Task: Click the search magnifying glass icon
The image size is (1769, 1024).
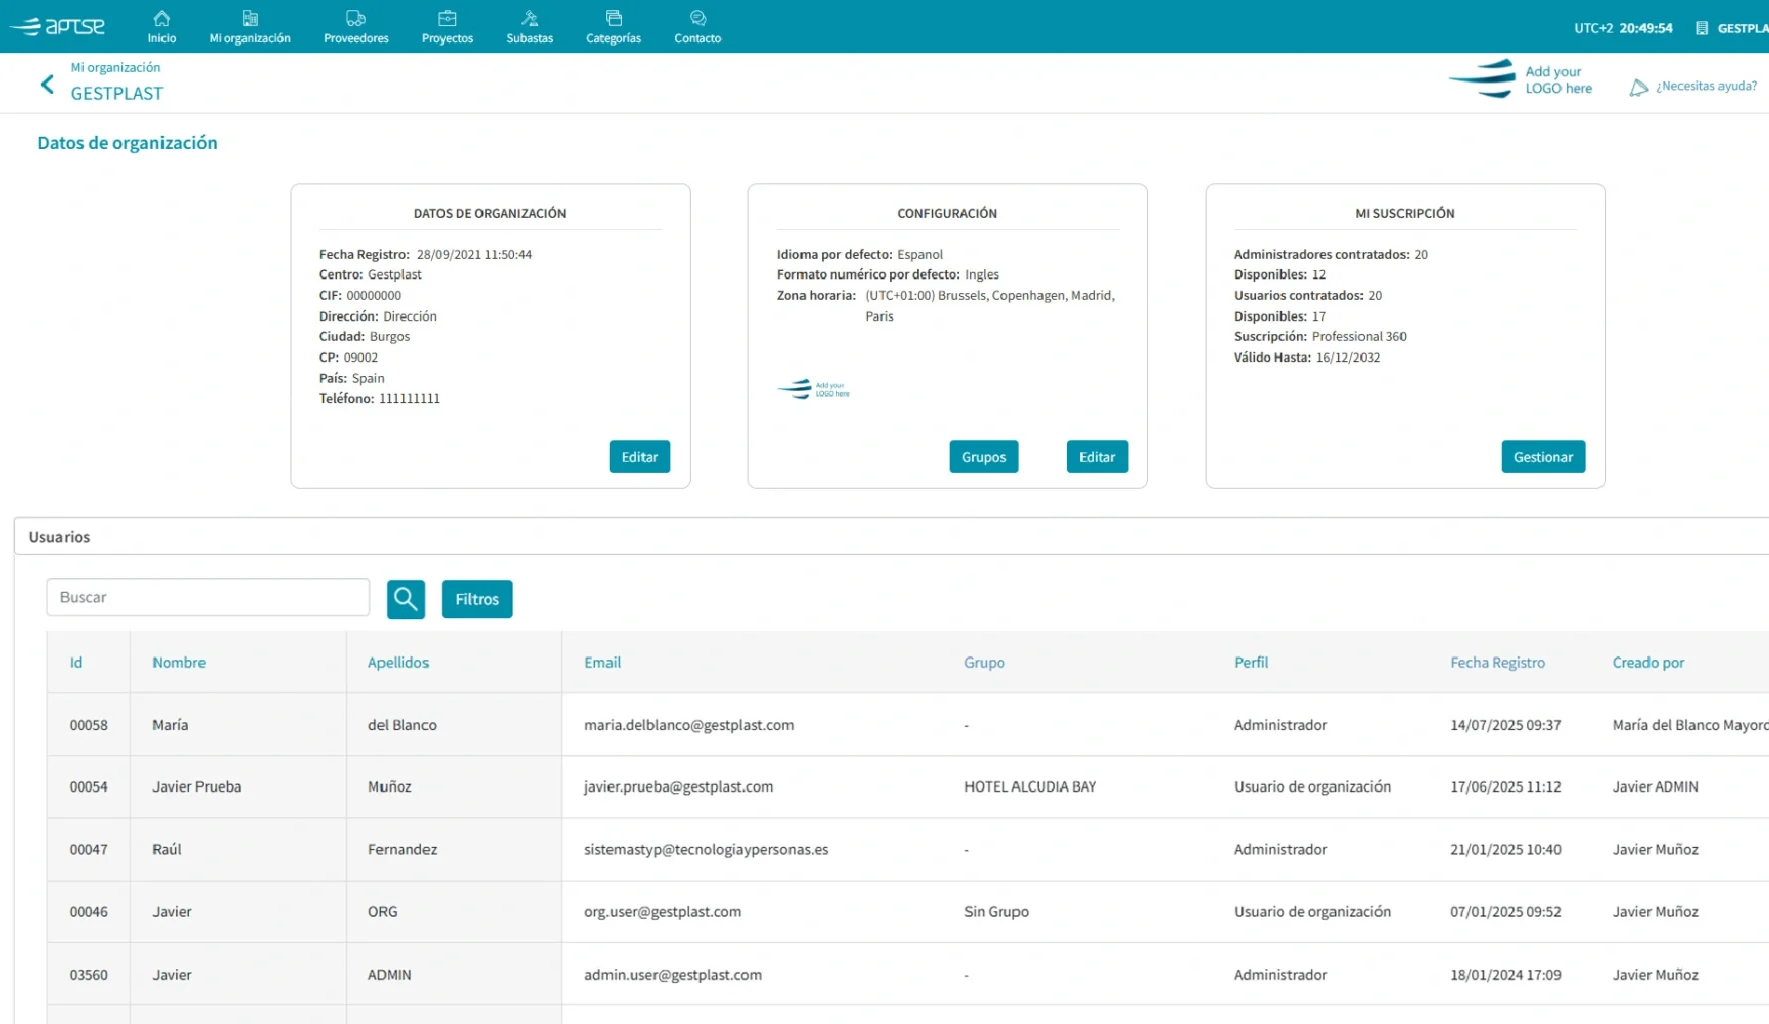Action: [x=406, y=598]
